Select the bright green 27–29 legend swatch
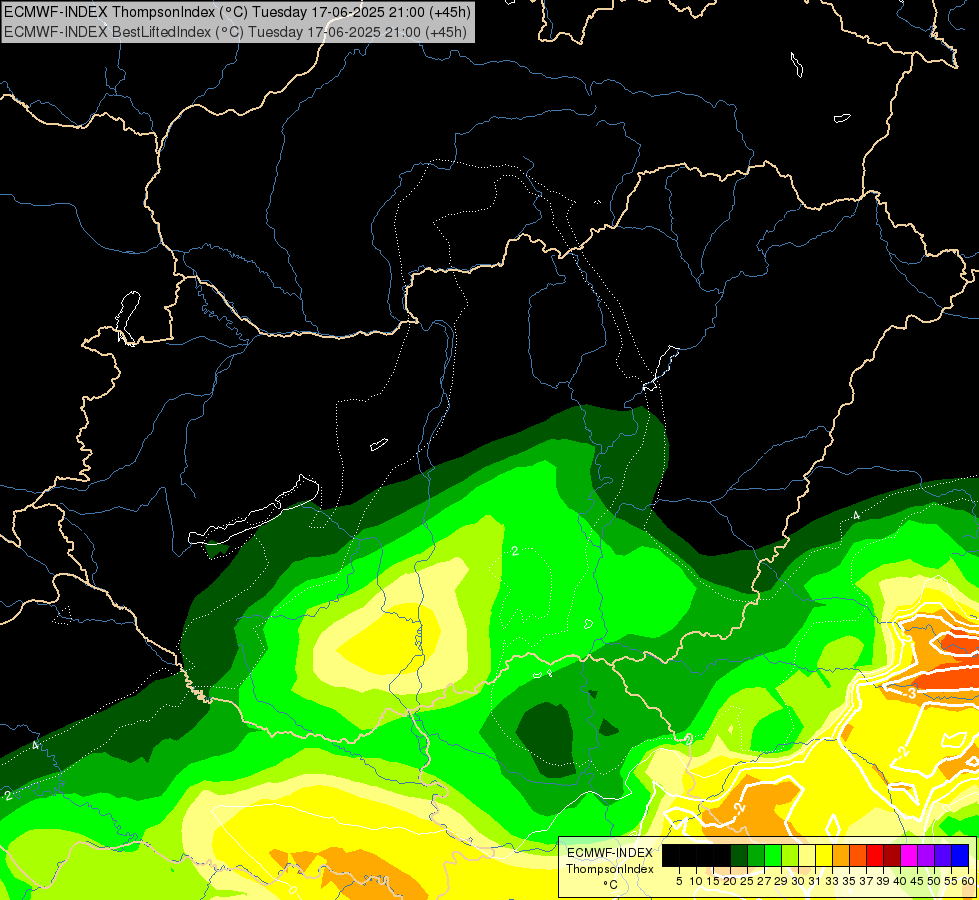This screenshot has height=900, width=979. pos(773,856)
